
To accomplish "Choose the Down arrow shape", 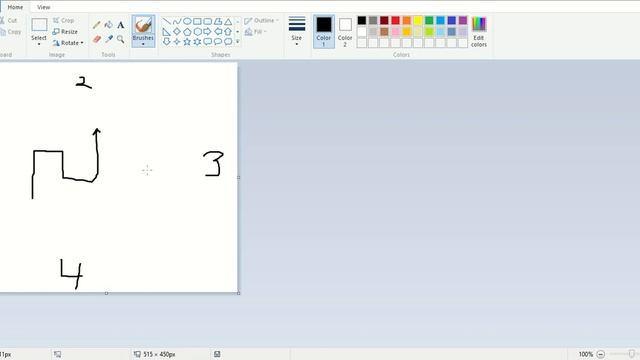I will [x=167, y=42].
